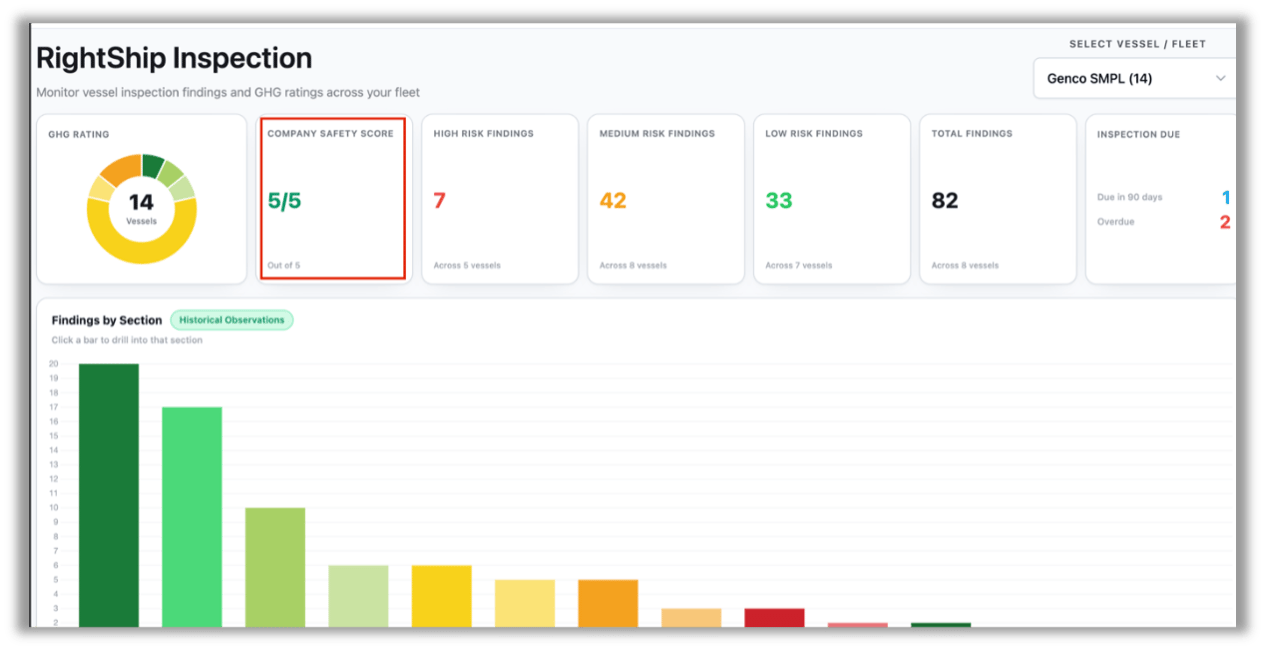Click the GHG rating donut chart

(142, 209)
